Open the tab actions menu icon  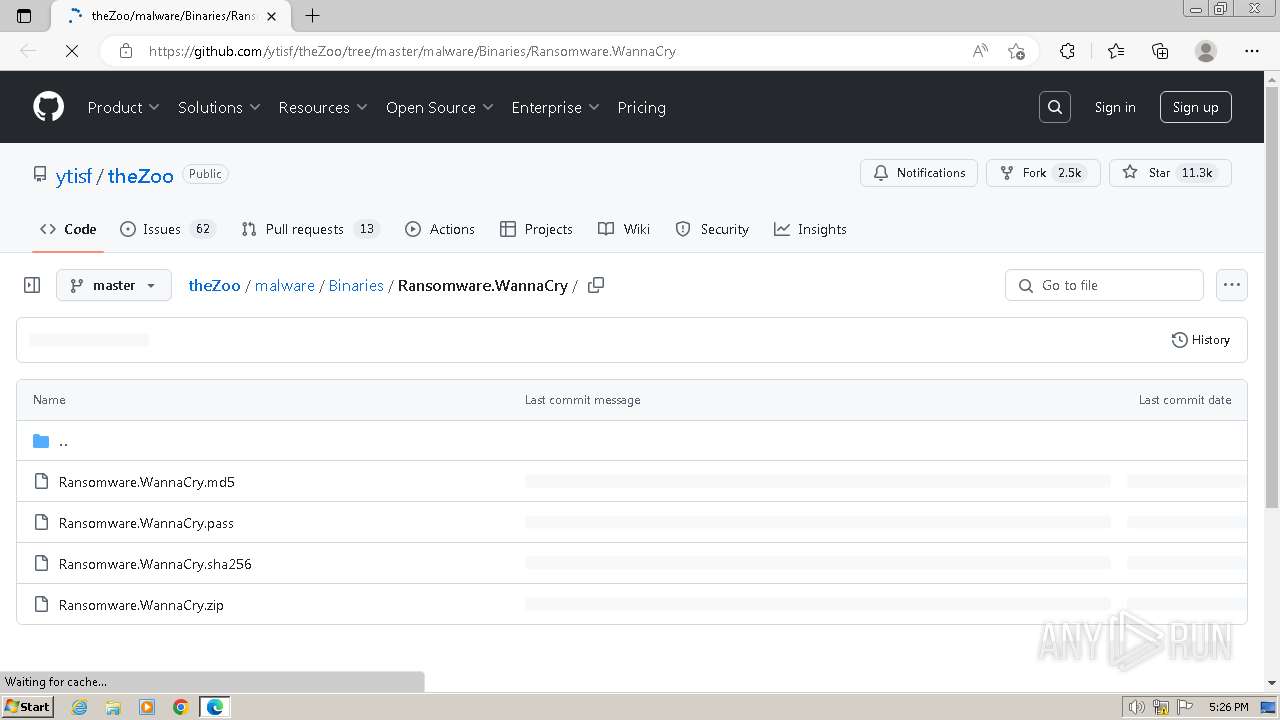24,16
